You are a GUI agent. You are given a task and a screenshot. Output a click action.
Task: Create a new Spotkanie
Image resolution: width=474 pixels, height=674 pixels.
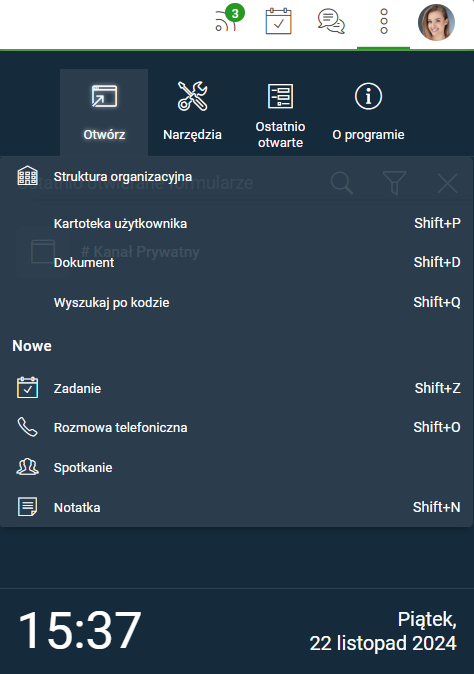pos(237,468)
